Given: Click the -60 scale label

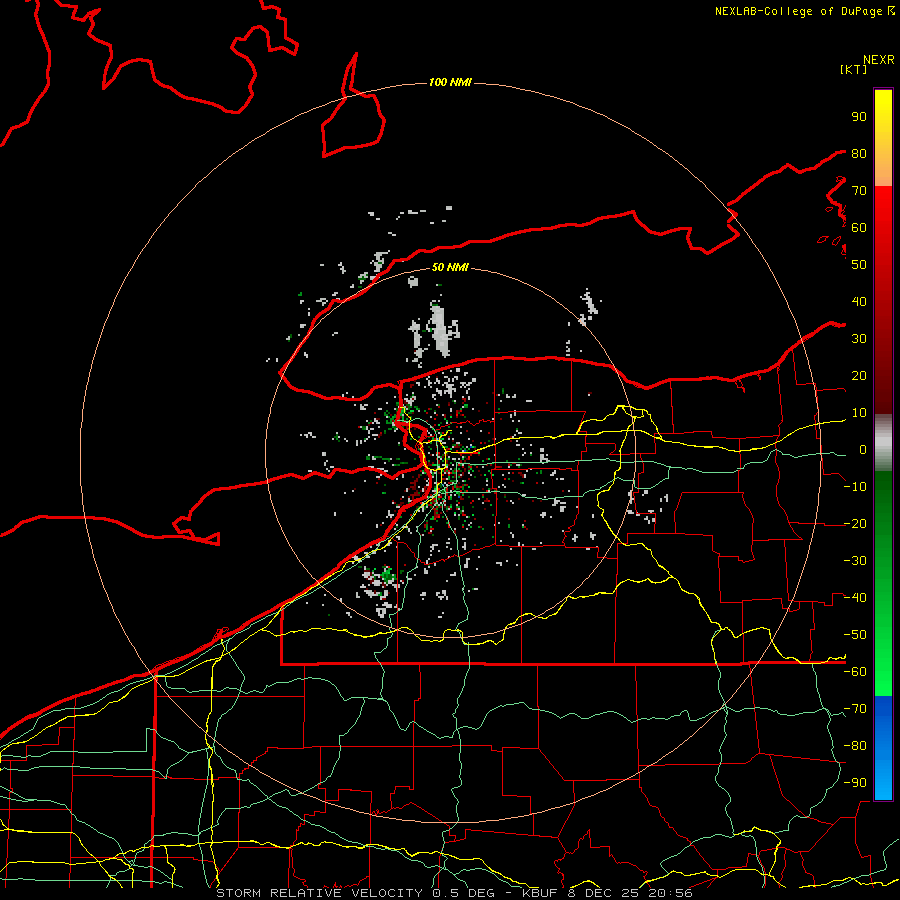Looking at the screenshot, I should click(x=855, y=672).
